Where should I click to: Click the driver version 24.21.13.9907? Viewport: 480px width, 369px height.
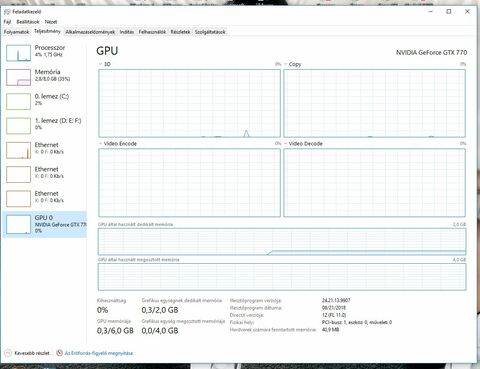tap(336, 300)
